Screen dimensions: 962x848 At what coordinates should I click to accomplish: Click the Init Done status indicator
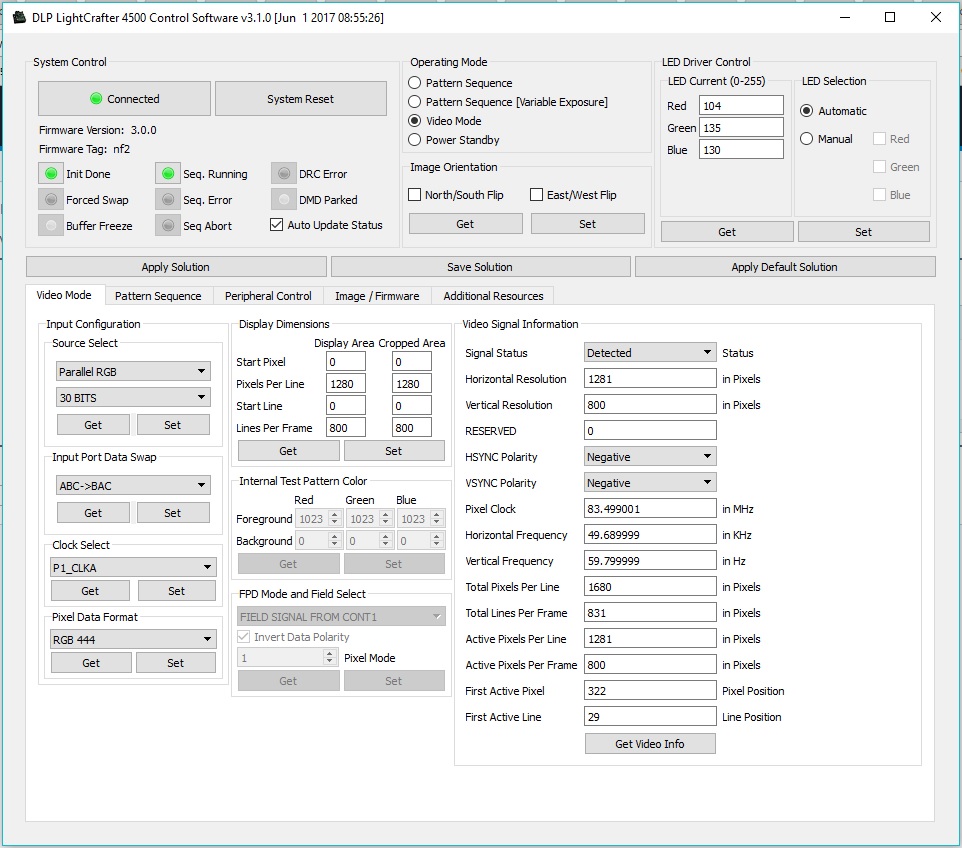pyautogui.click(x=51, y=174)
